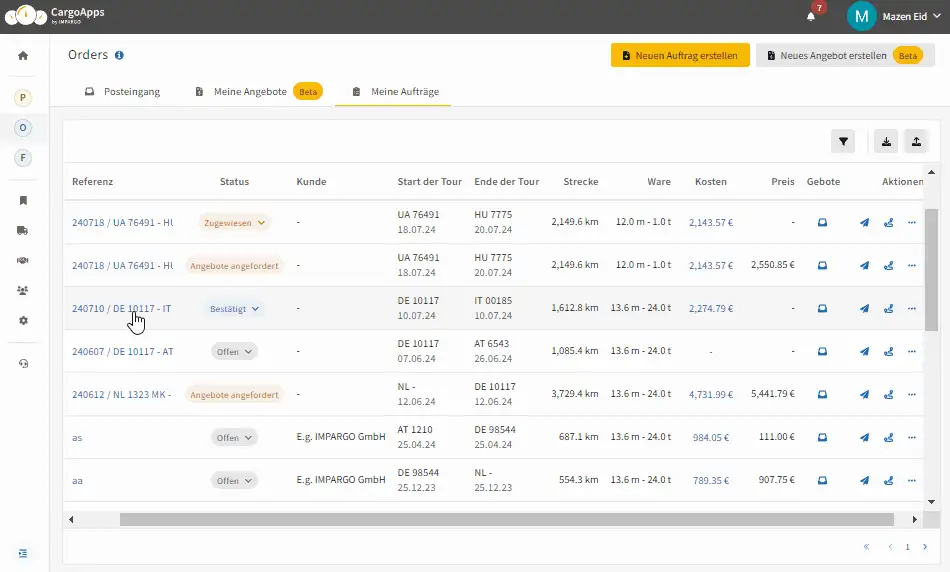Open the P module in the sidebar
This screenshot has width=950, height=572.
point(23,98)
